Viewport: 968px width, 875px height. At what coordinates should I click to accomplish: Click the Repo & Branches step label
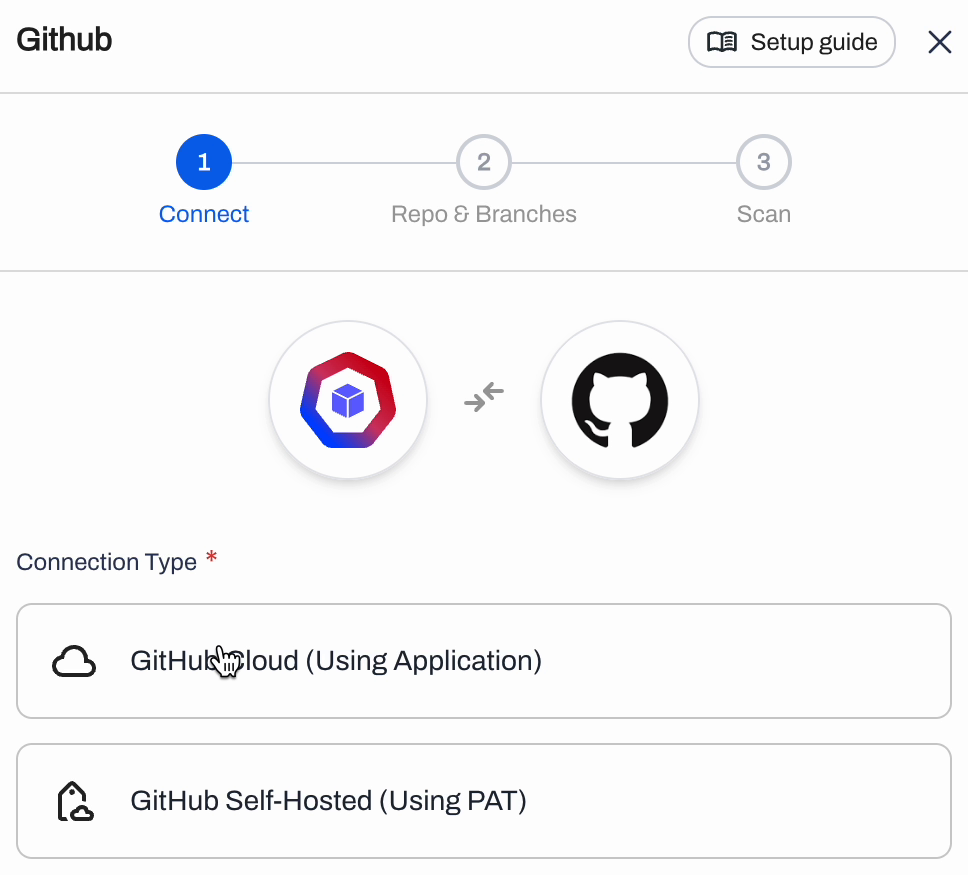[x=483, y=214]
